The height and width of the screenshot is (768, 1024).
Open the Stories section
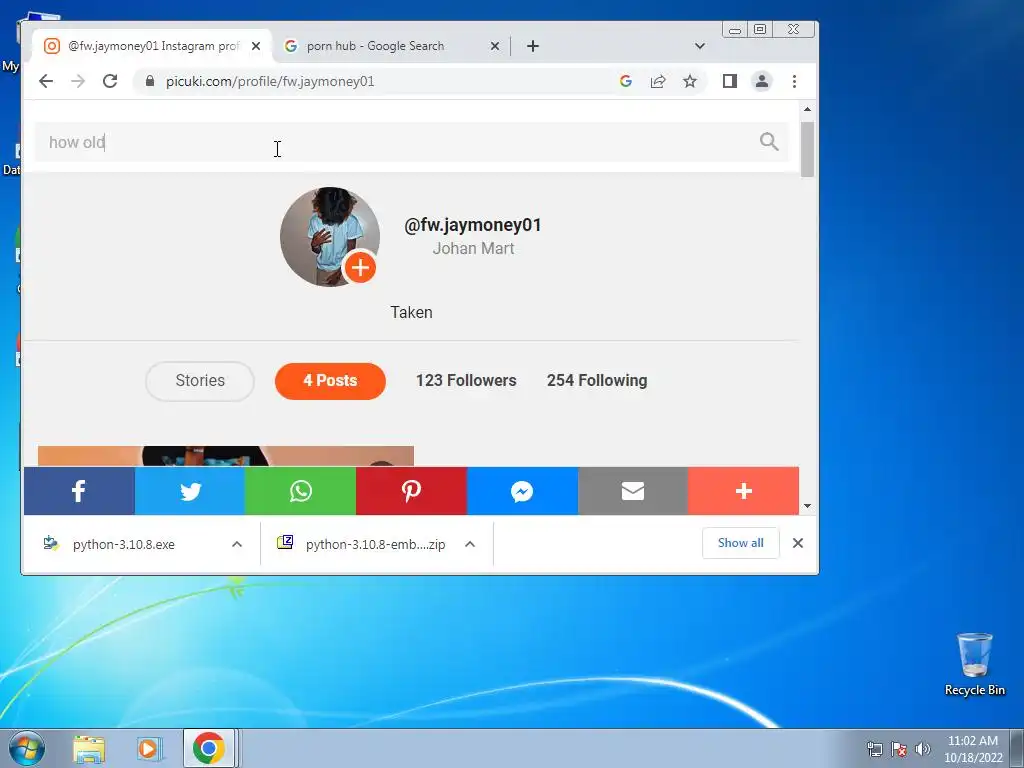(200, 381)
